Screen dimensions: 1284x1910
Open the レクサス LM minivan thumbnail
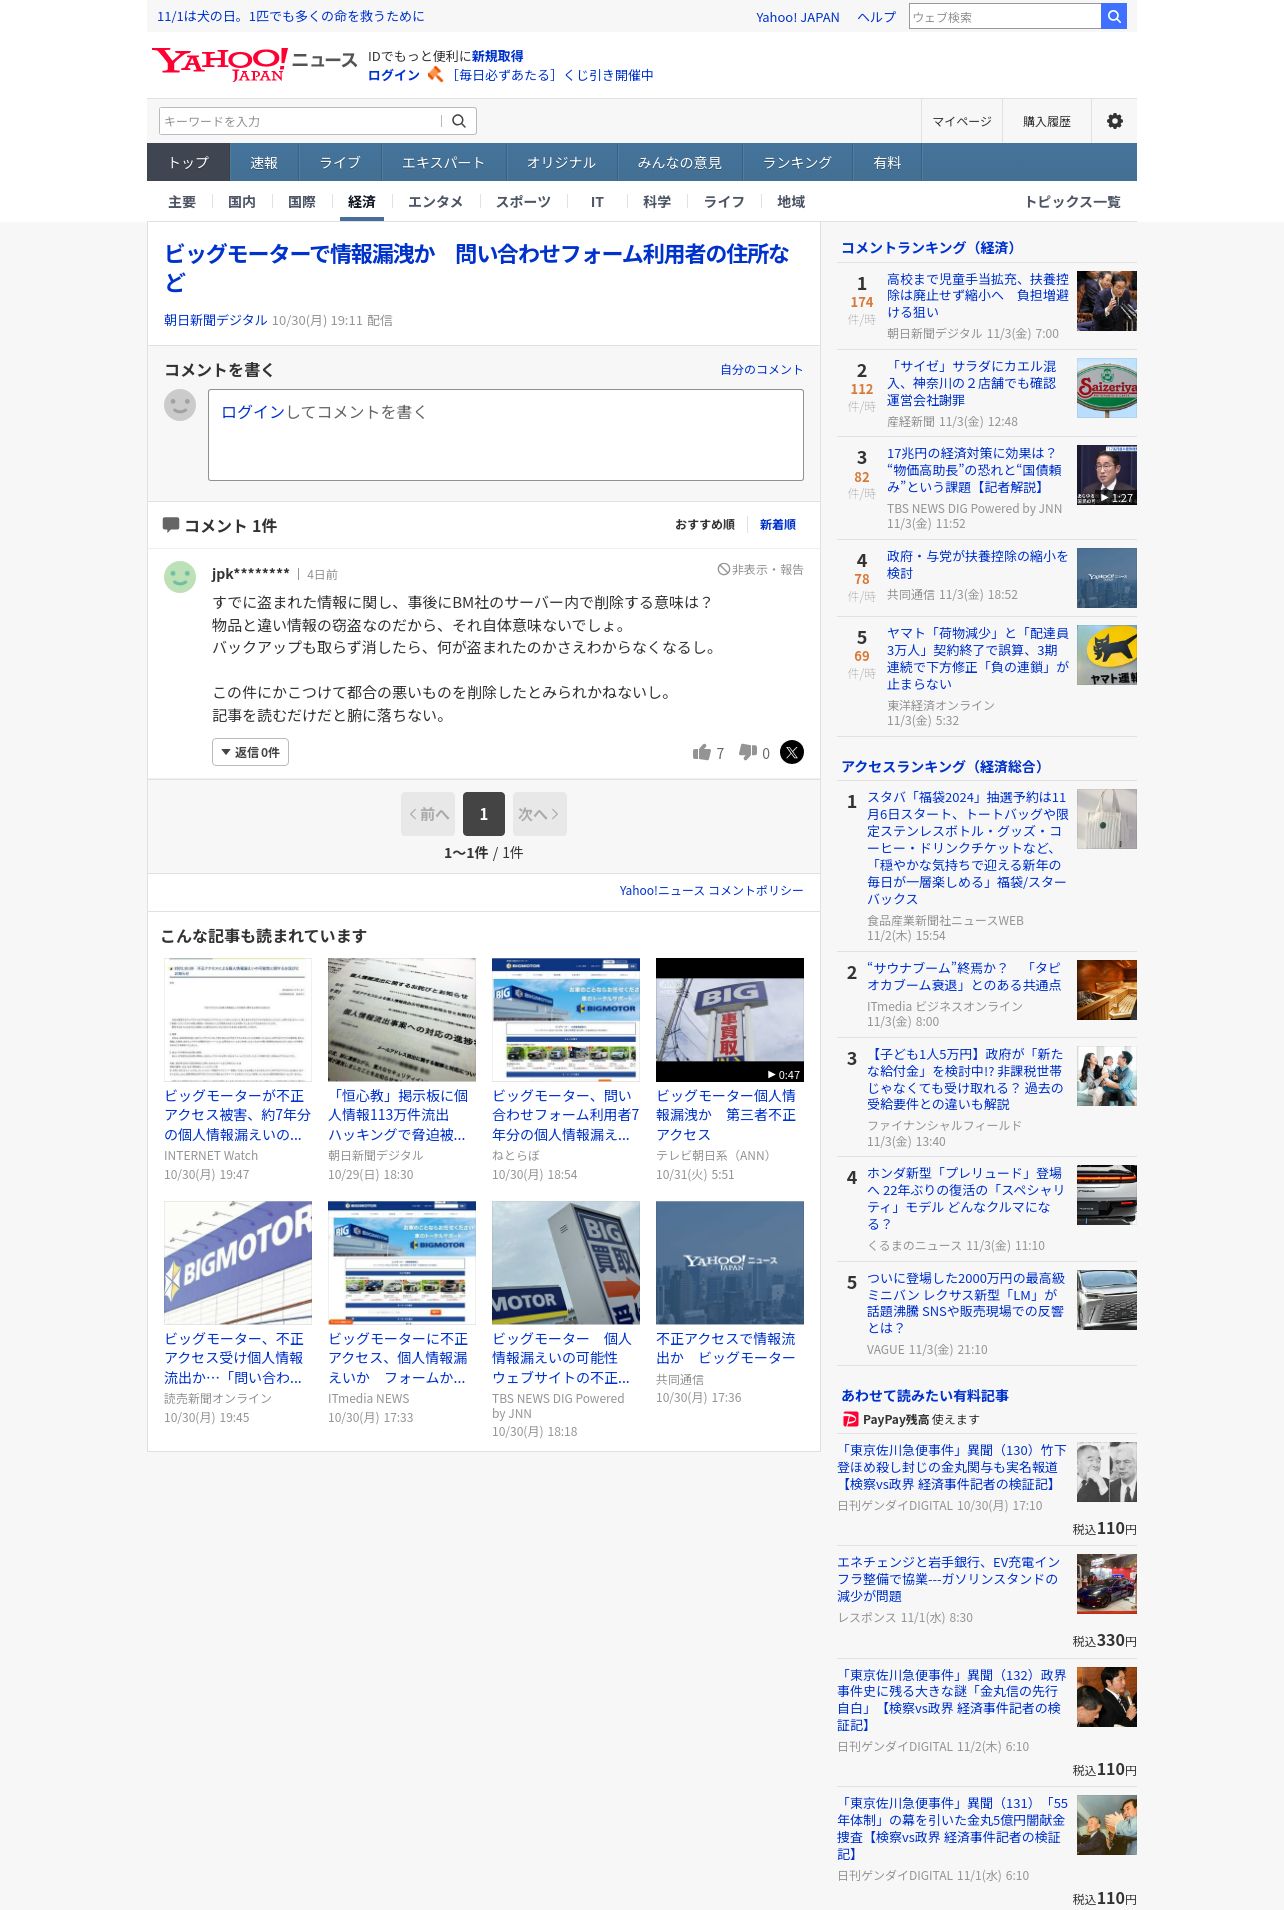1107,1300
